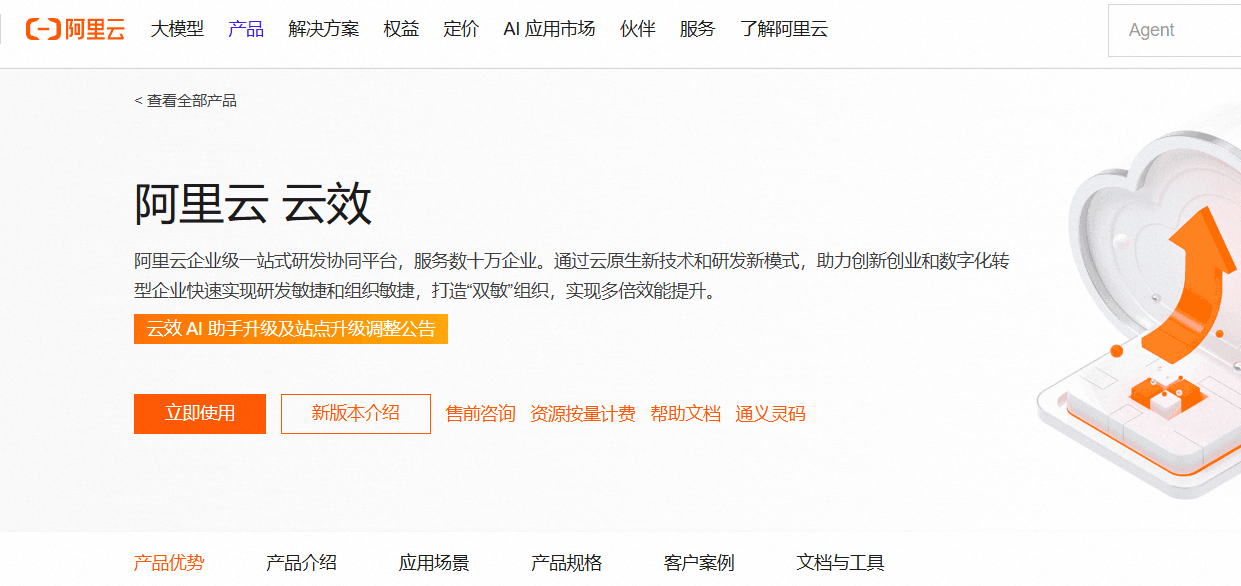This screenshot has width=1241, height=586.
Task: Open the 售前咨询 link
Action: 481,414
